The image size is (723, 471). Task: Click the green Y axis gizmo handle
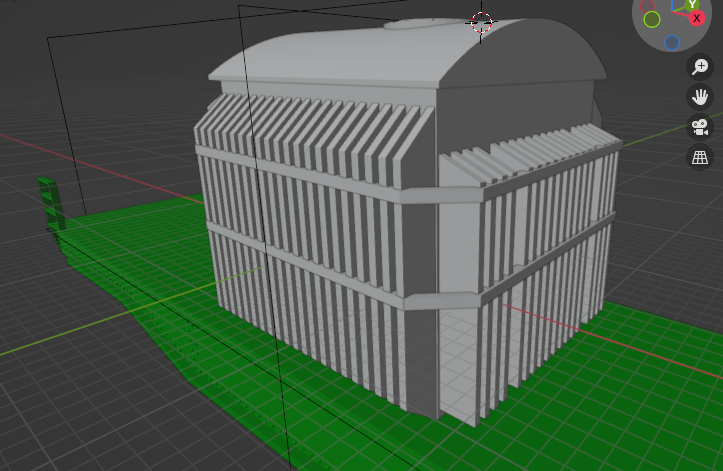click(x=692, y=3)
